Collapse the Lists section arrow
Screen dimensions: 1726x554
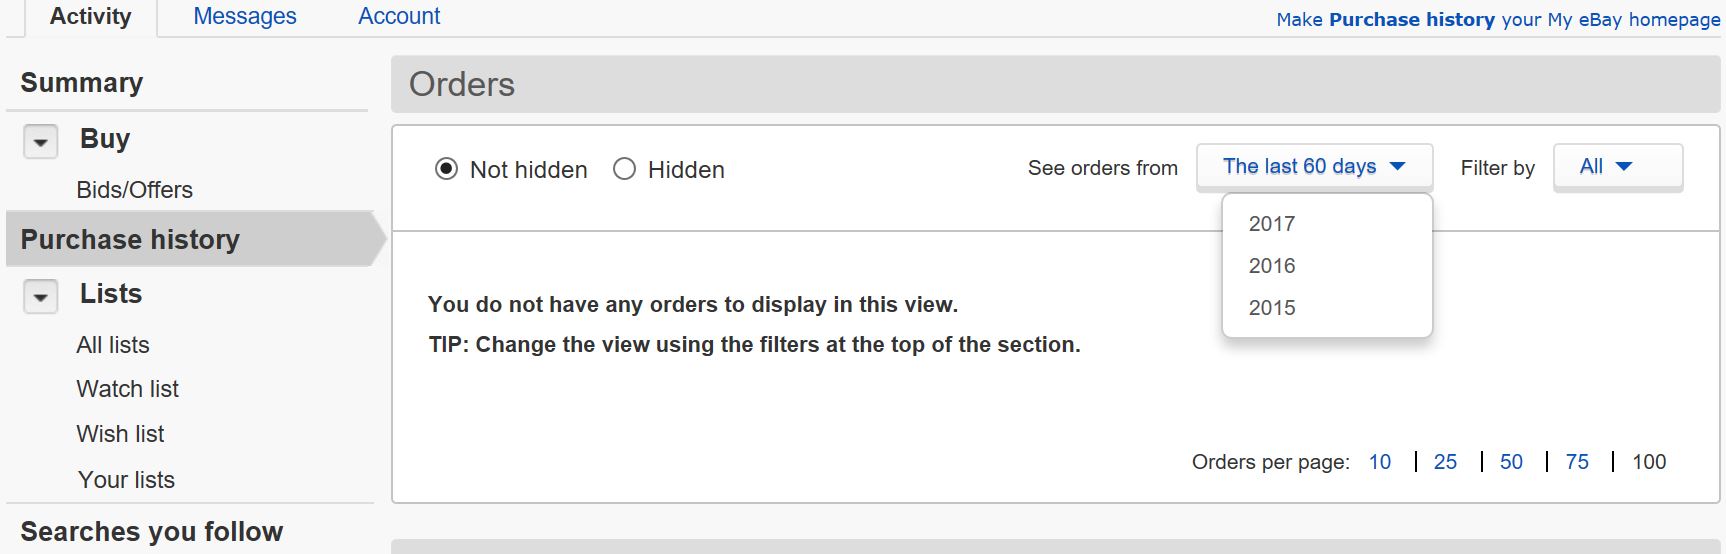click(x=40, y=297)
